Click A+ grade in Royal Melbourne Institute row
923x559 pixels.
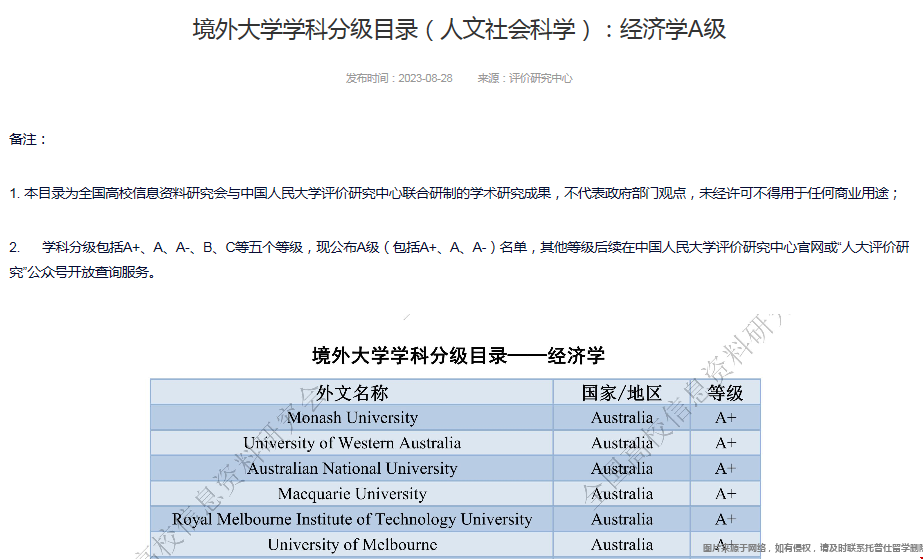725,519
